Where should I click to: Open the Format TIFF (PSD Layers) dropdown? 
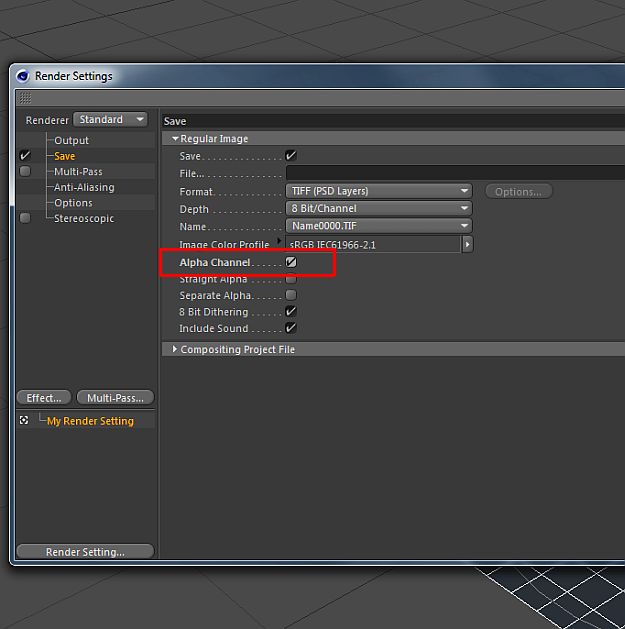(x=379, y=191)
